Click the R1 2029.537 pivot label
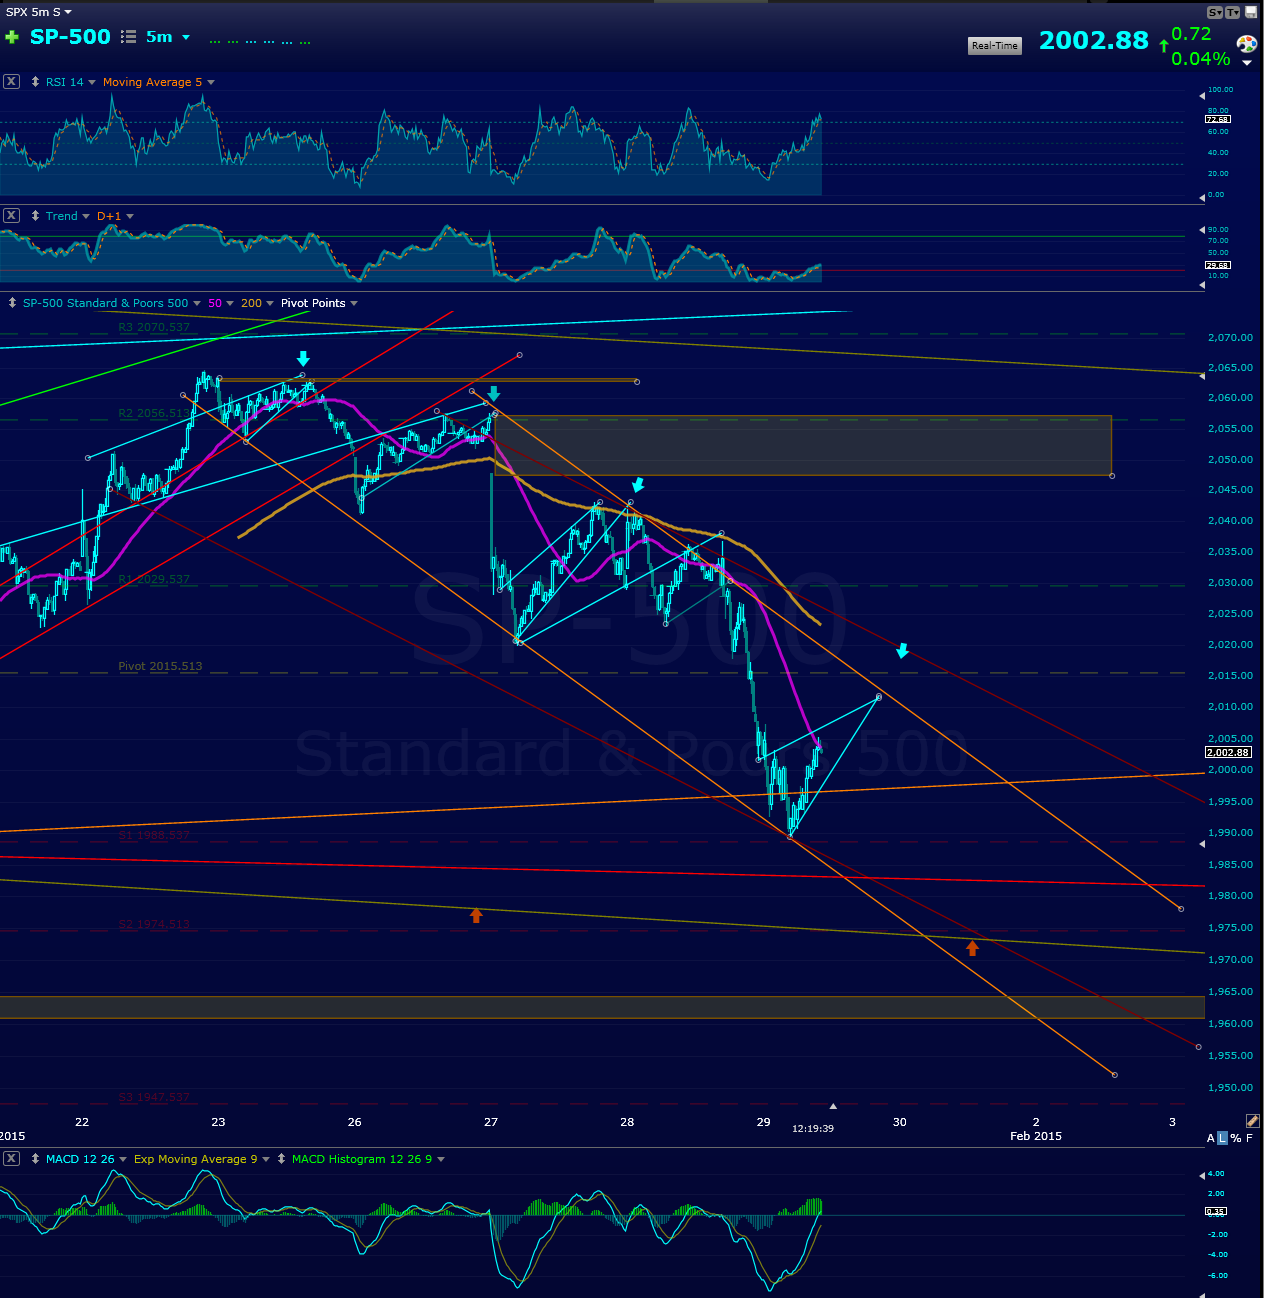This screenshot has height=1298, width=1264. click(x=154, y=579)
